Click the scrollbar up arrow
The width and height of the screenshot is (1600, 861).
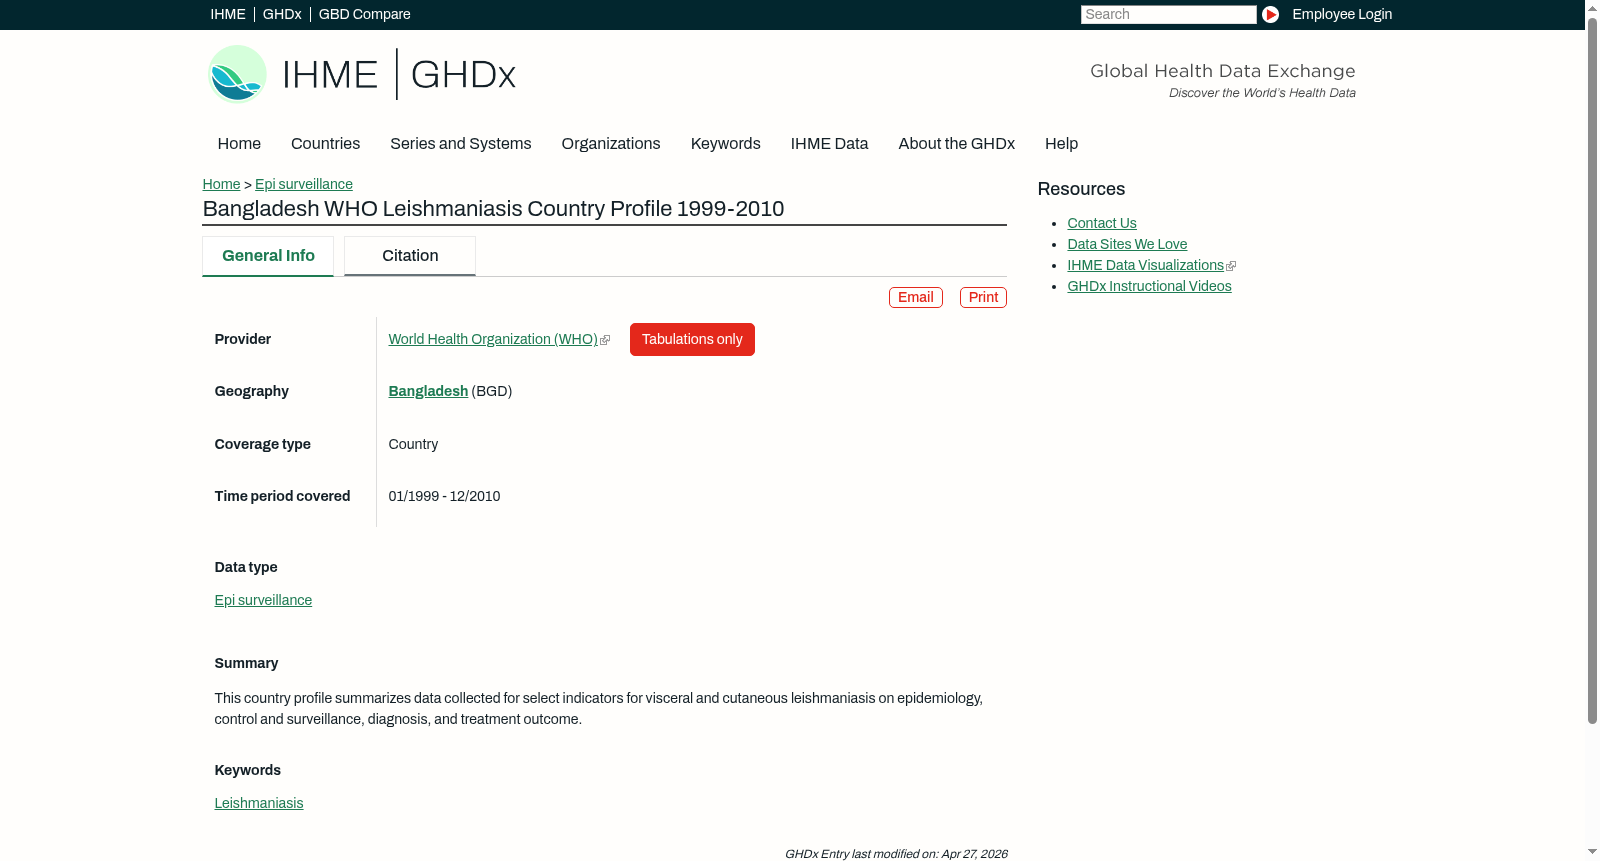[1592, 8]
